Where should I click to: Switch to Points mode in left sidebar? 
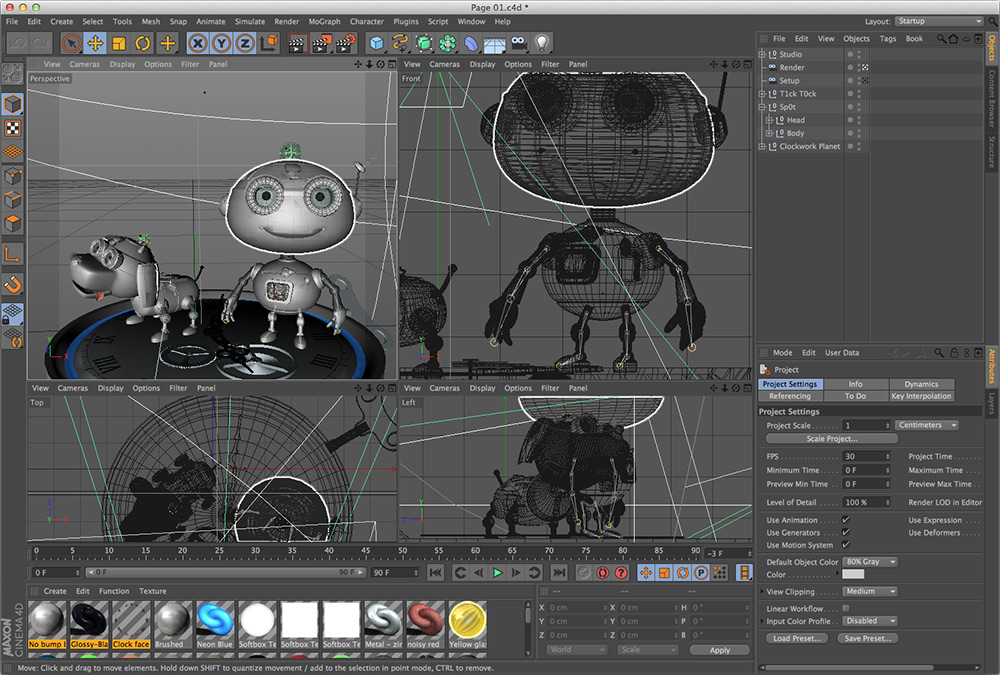[13, 175]
